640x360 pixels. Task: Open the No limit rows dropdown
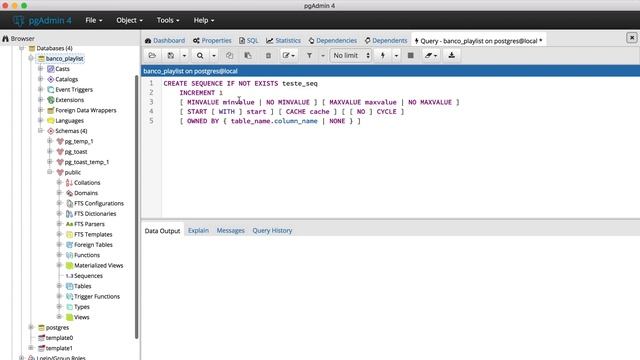coord(351,56)
